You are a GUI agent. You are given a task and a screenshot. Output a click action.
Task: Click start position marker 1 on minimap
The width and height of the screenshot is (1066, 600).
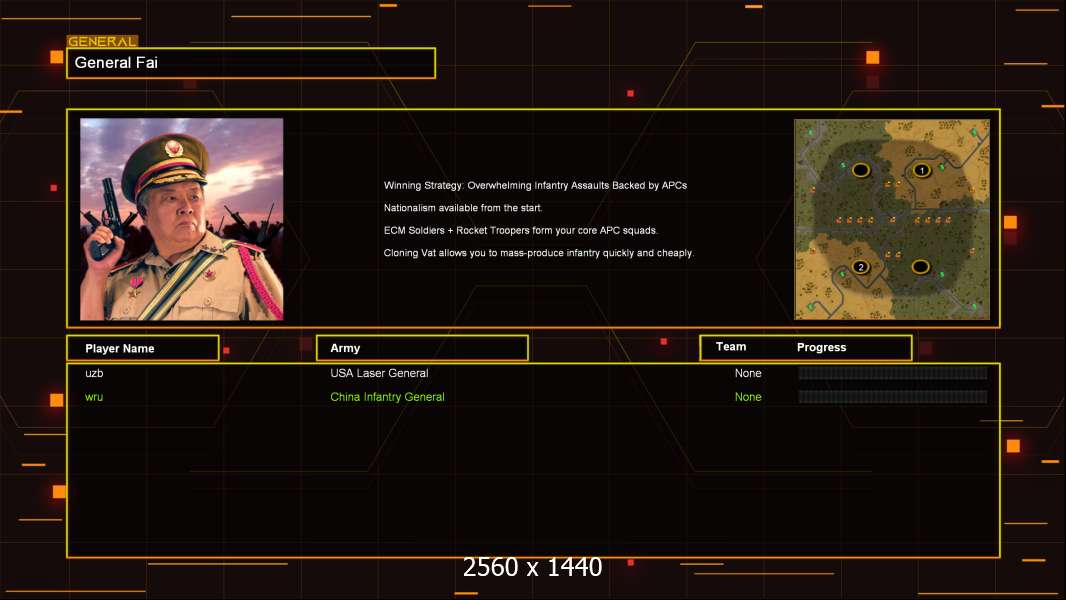tap(922, 171)
